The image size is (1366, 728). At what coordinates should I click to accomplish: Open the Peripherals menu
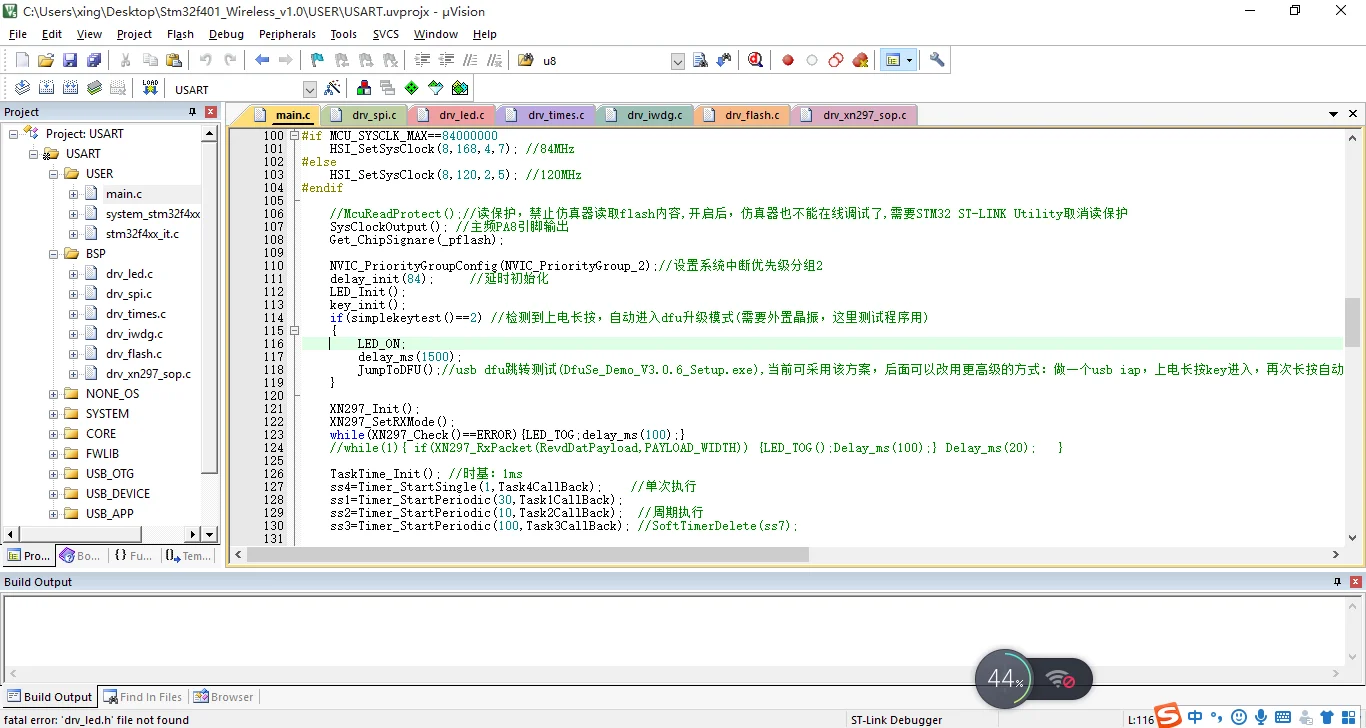(287, 34)
